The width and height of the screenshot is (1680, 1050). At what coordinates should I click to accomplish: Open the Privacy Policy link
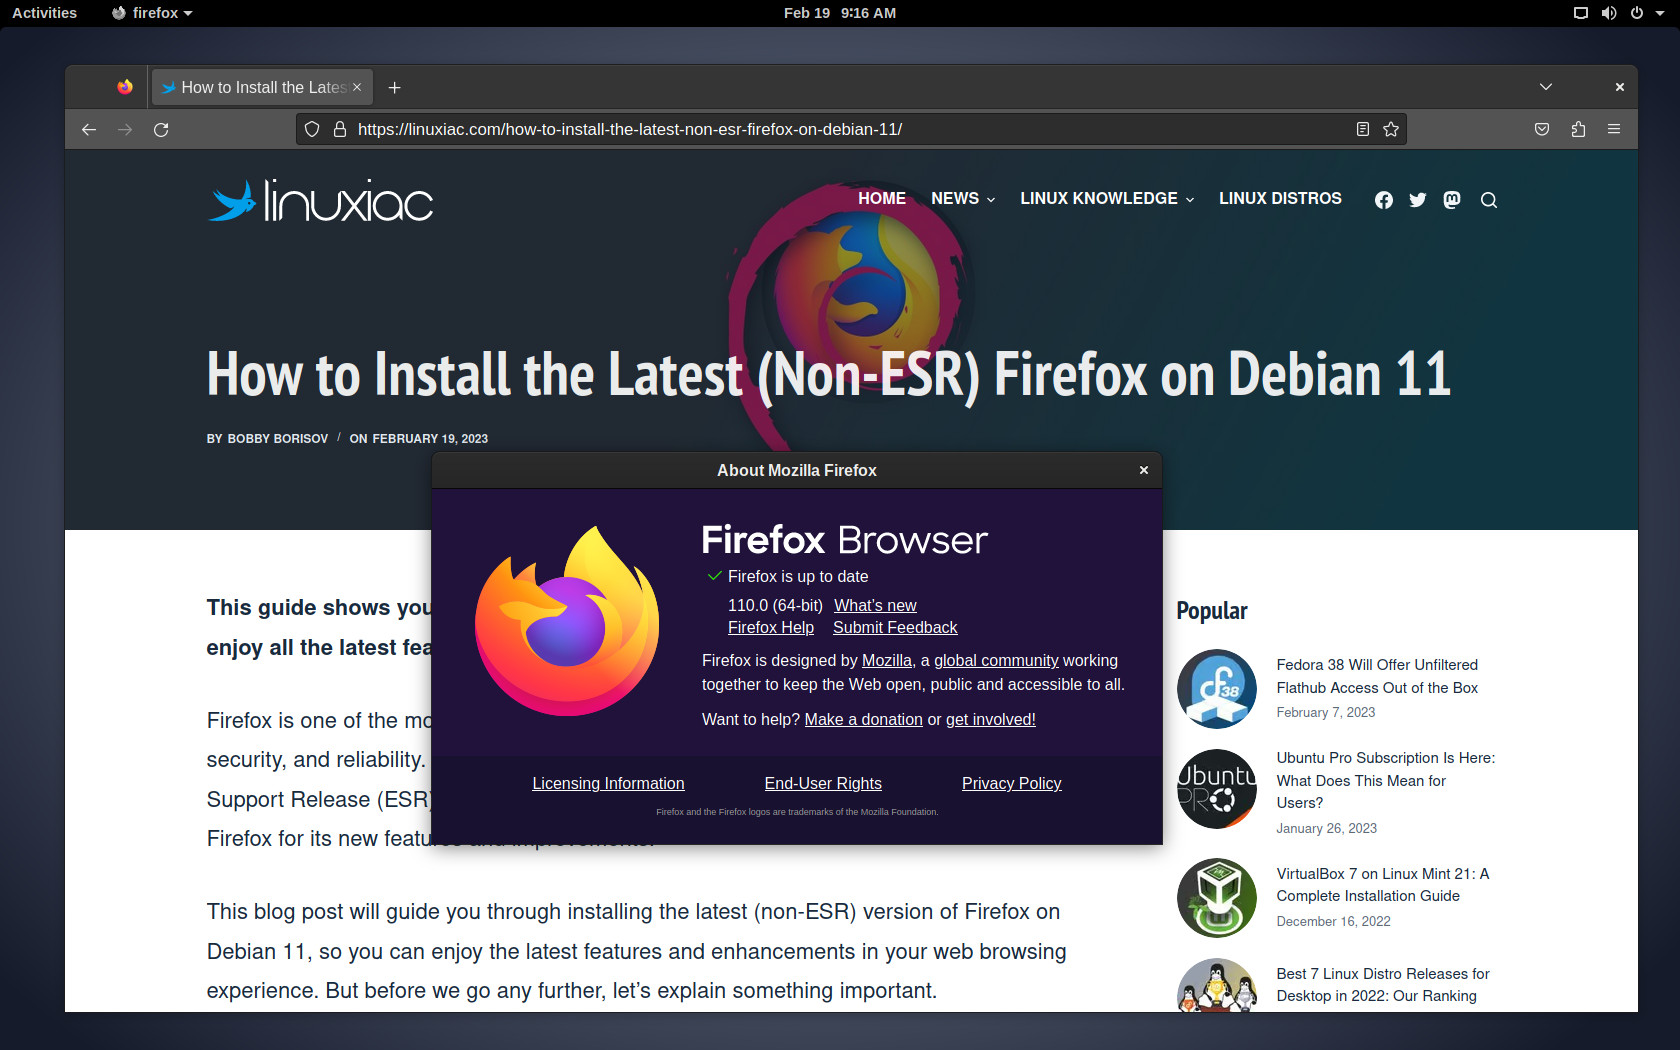tap(1012, 784)
